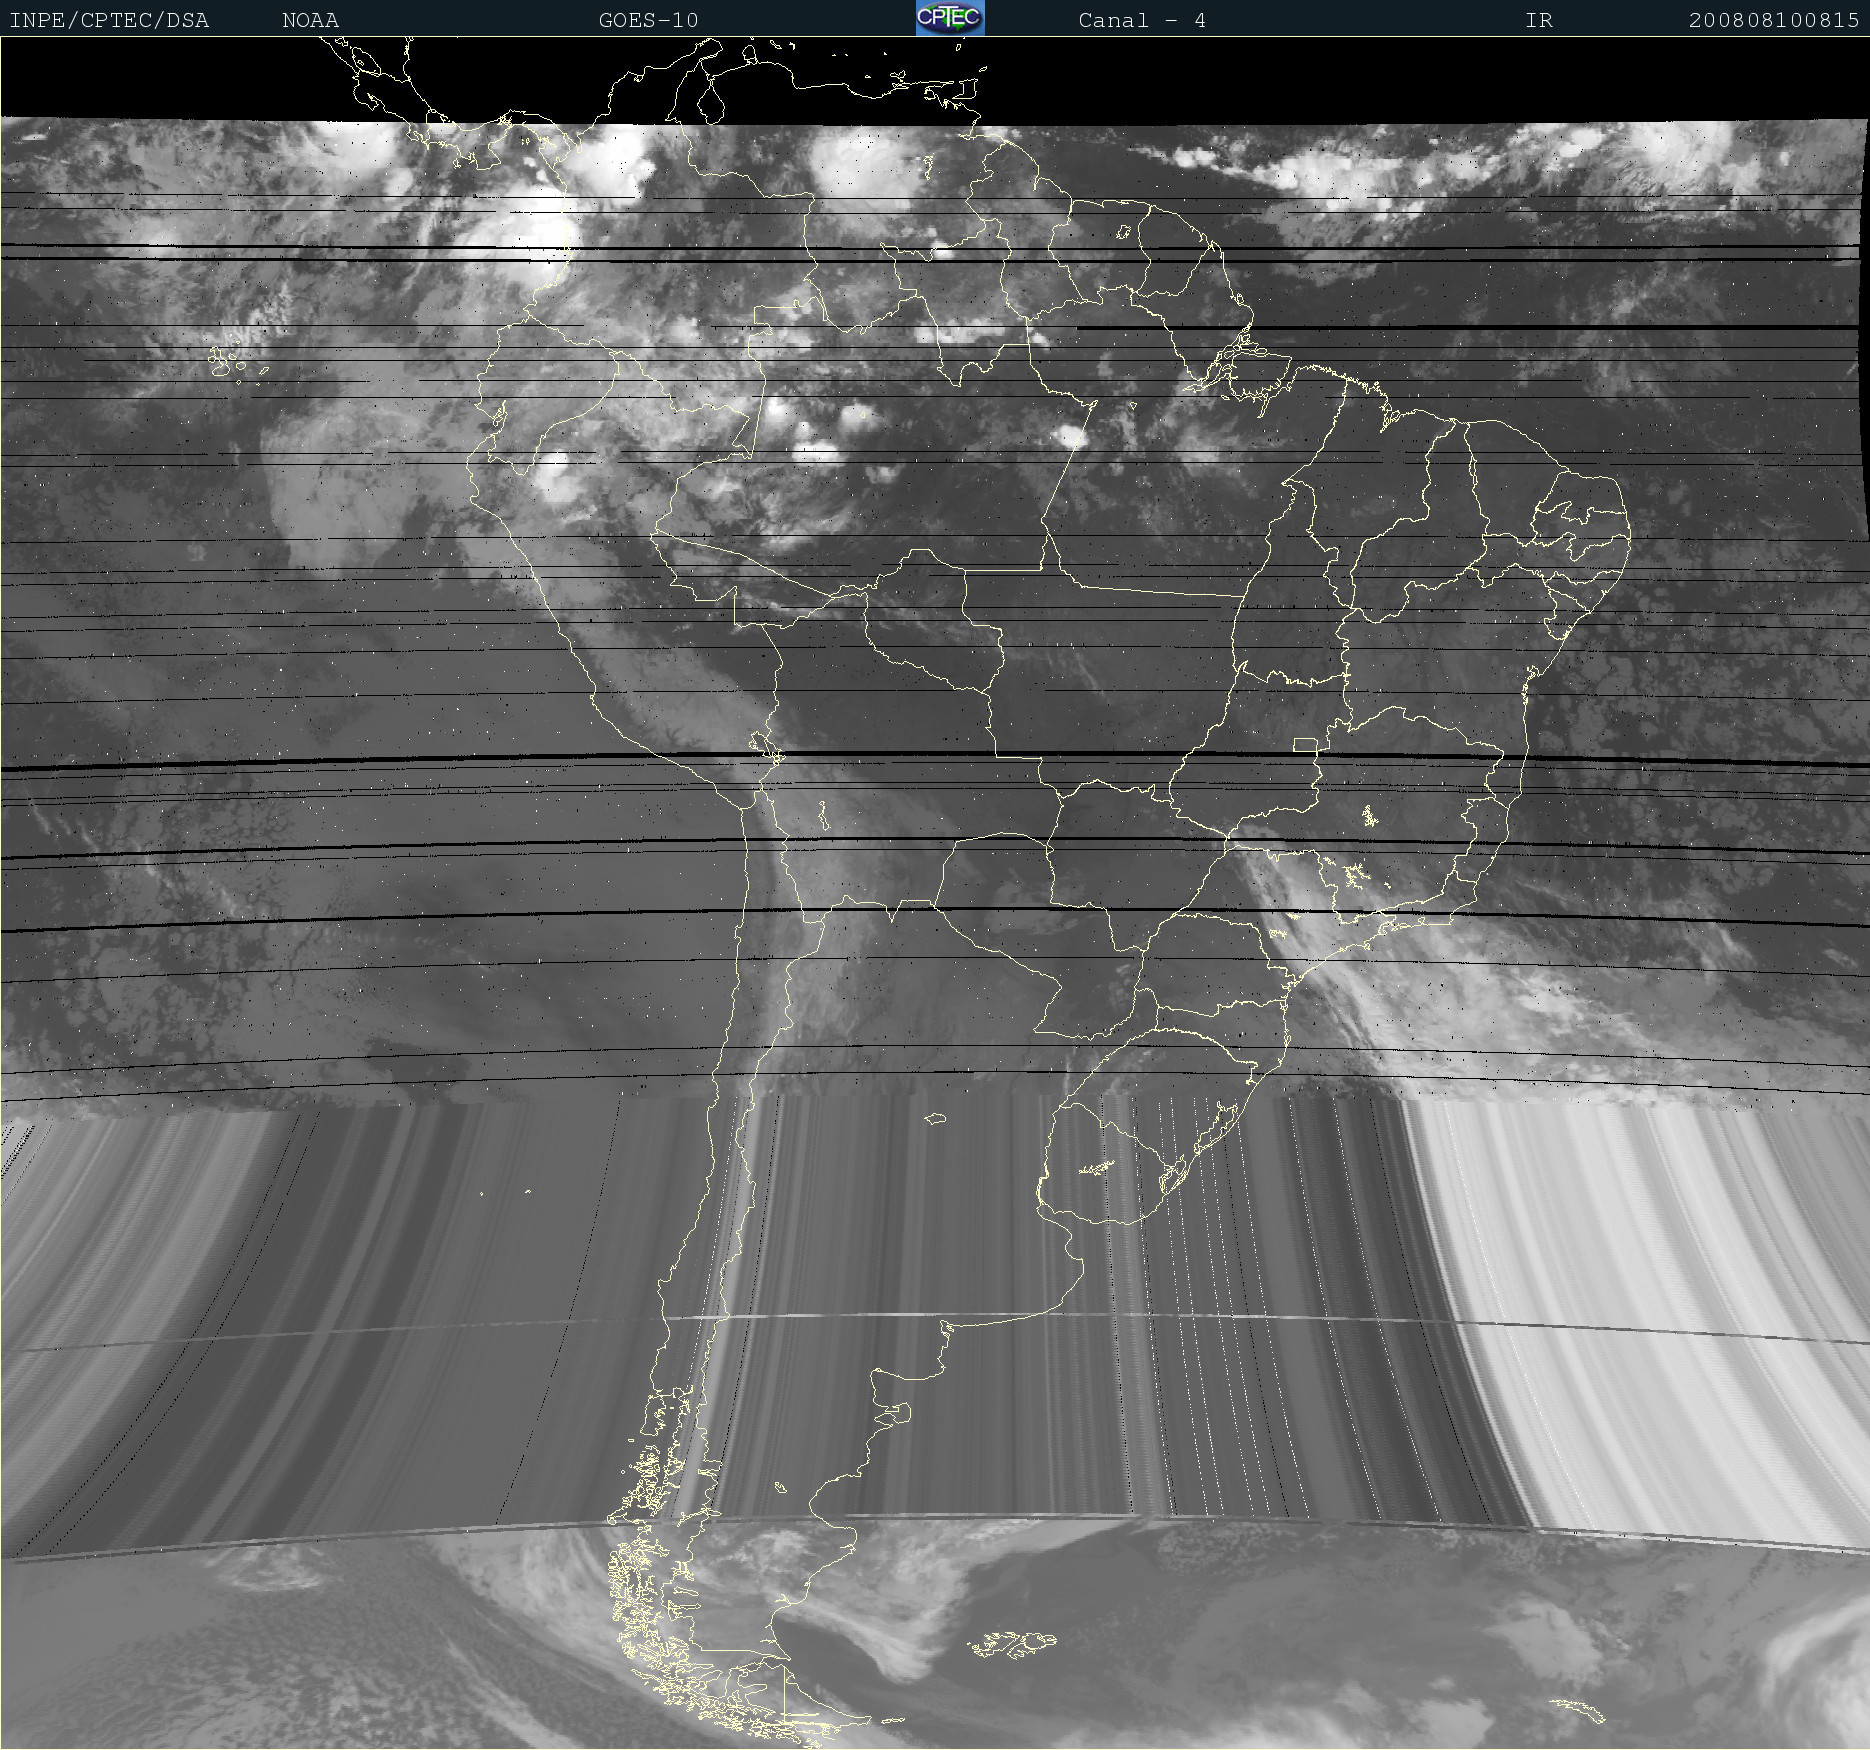Click the NOAA label in the header
This screenshot has height=1750, width=1870.
pyautogui.click(x=310, y=20)
